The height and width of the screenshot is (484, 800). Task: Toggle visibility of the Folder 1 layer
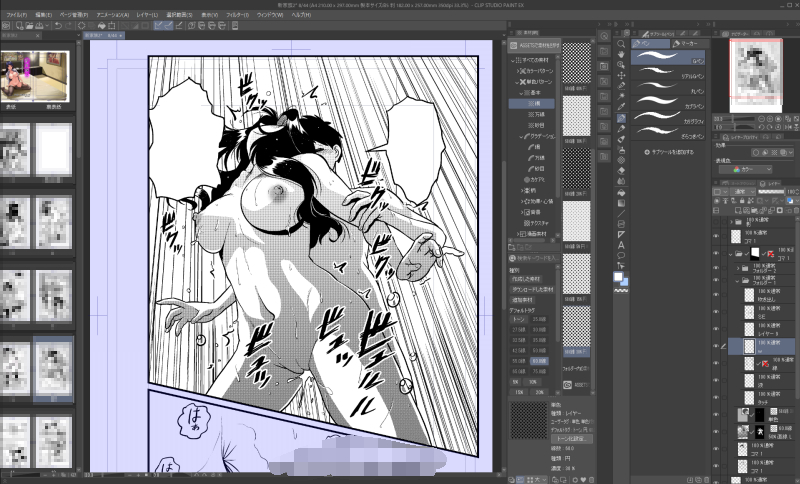(x=716, y=281)
